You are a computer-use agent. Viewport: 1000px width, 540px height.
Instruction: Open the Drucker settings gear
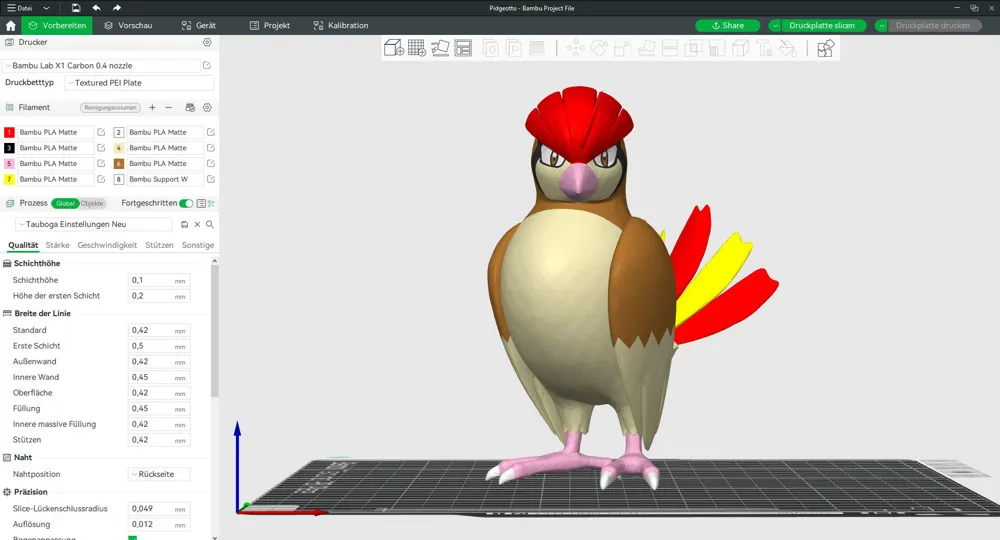pyautogui.click(x=207, y=42)
